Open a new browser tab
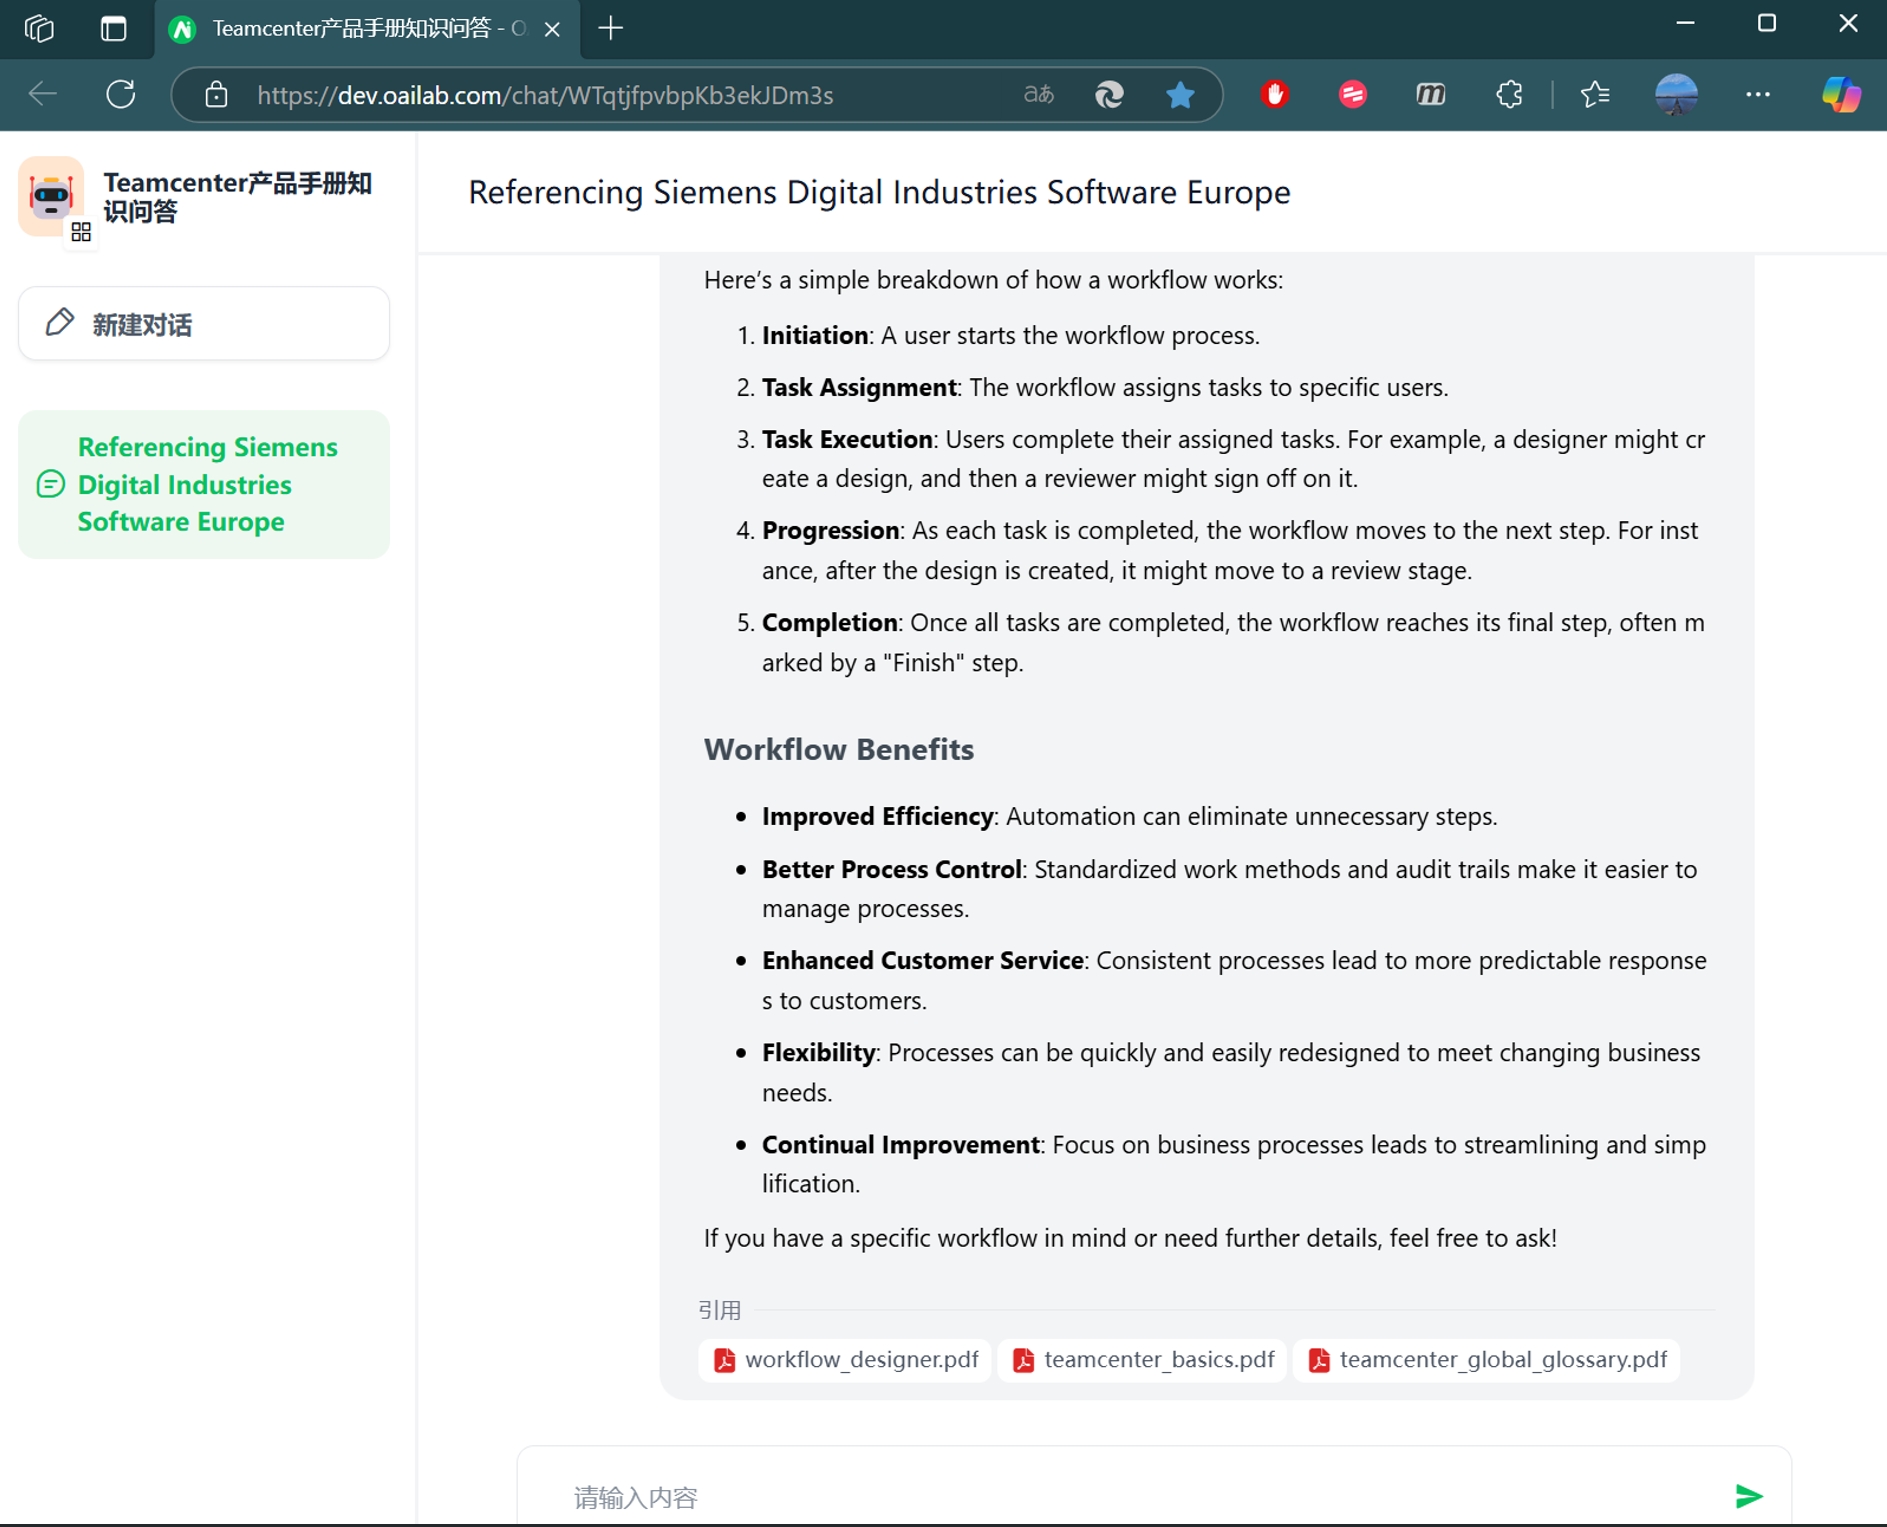1887x1527 pixels. tap(610, 28)
